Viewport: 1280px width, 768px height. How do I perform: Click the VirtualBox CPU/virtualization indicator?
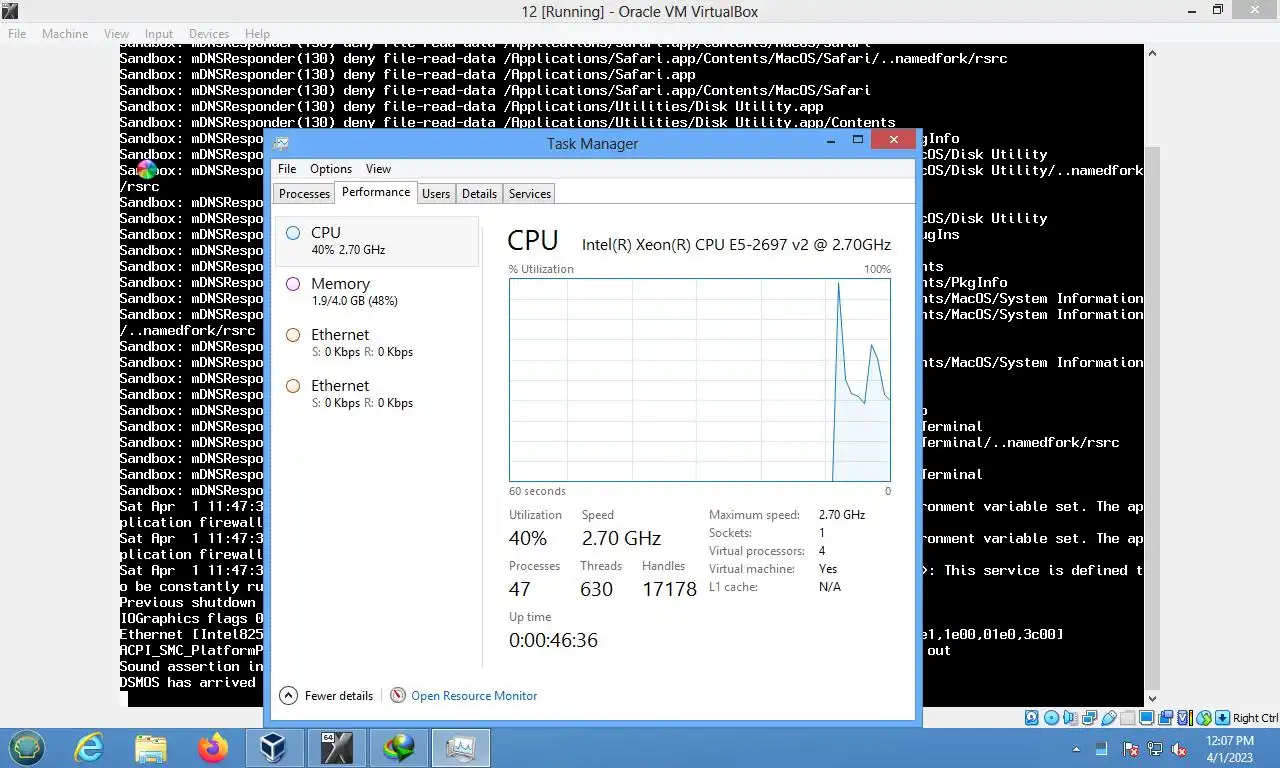pos(1185,718)
